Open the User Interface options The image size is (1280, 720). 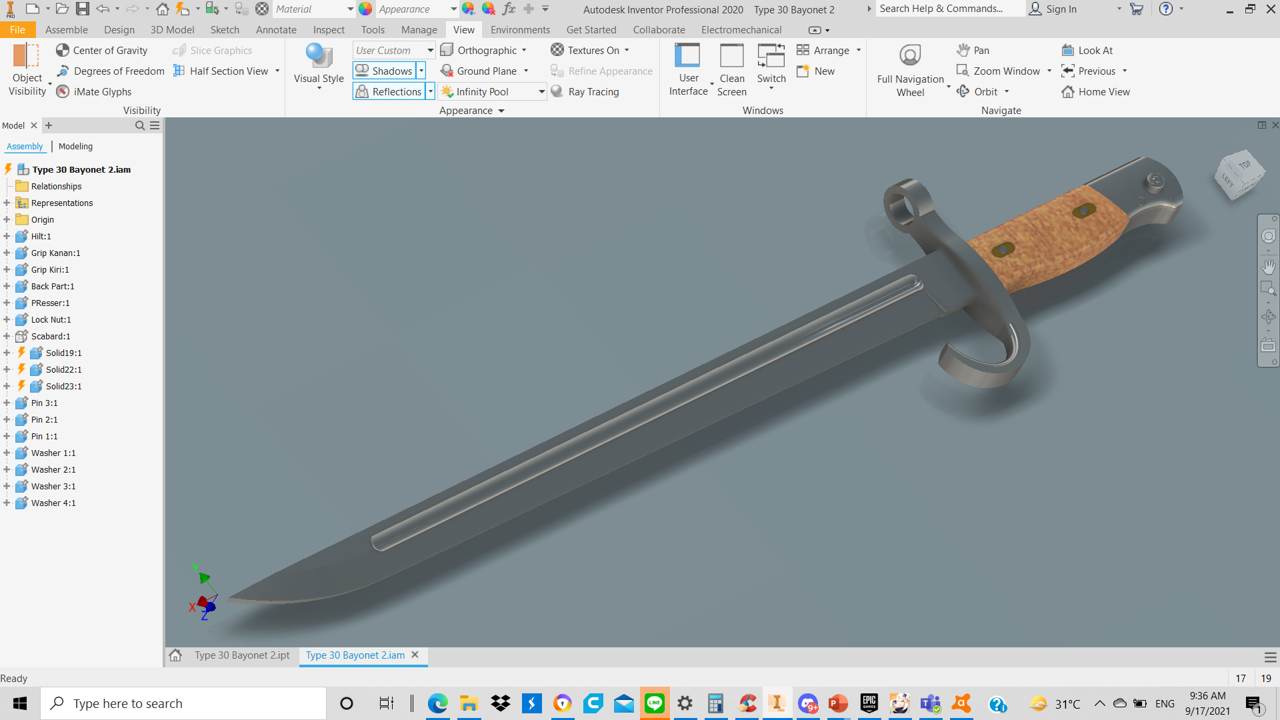pos(688,70)
